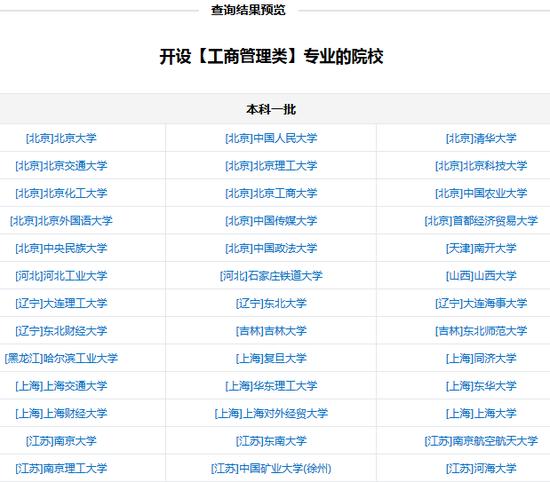550x482 pixels.
Task: Open [天津]南开大学 link
Action: (481, 248)
